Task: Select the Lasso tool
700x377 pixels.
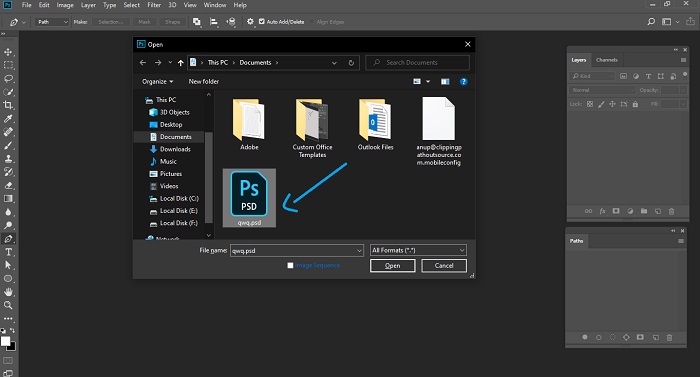Action: (x=8, y=79)
